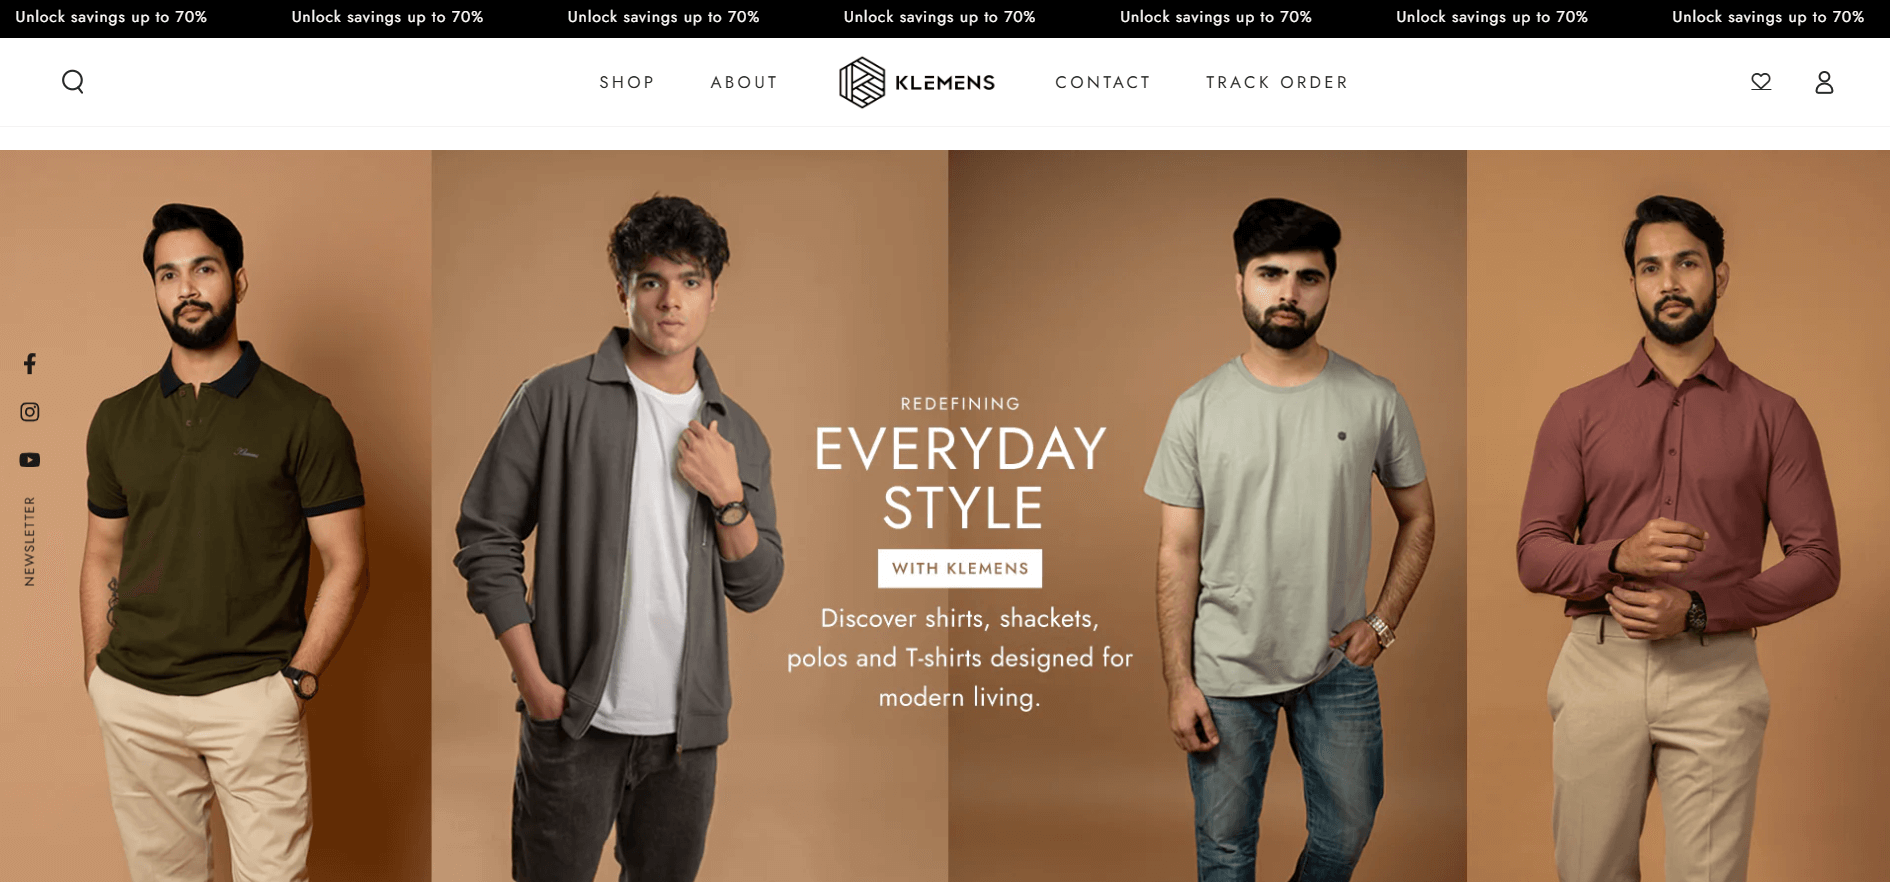The image size is (1890, 882).
Task: Open the user account icon
Action: tap(1824, 82)
